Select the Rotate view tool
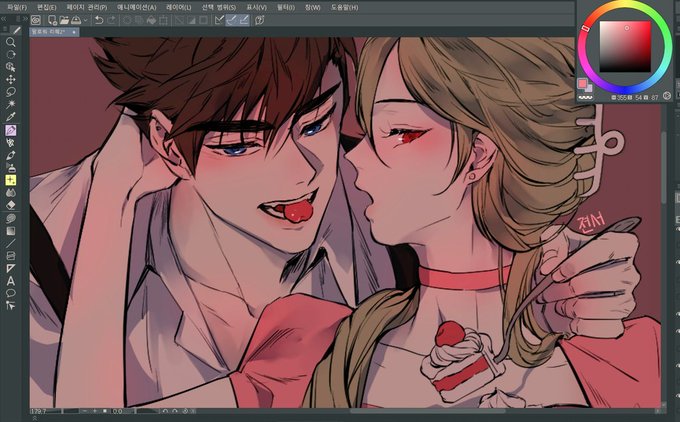Screen dimensions: 680x422 [x=11, y=55]
